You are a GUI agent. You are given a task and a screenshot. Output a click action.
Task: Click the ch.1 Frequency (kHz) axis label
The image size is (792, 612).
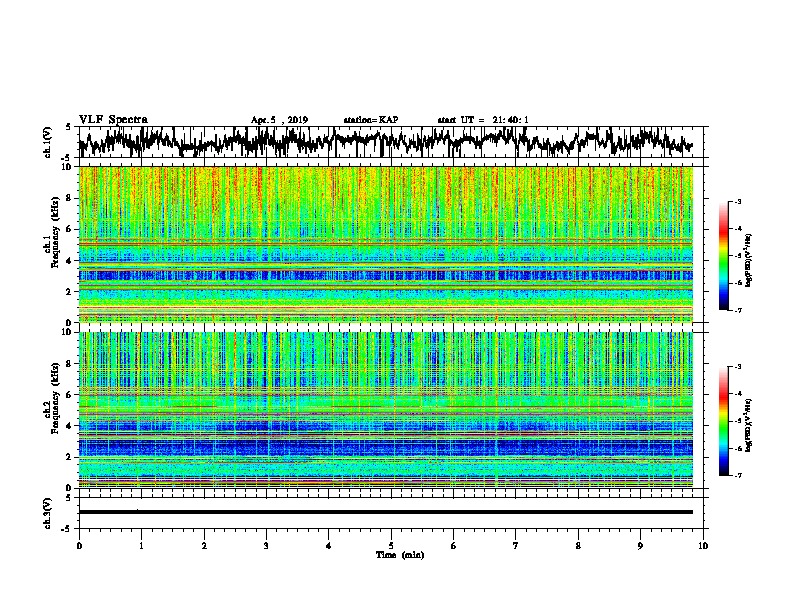coord(52,232)
